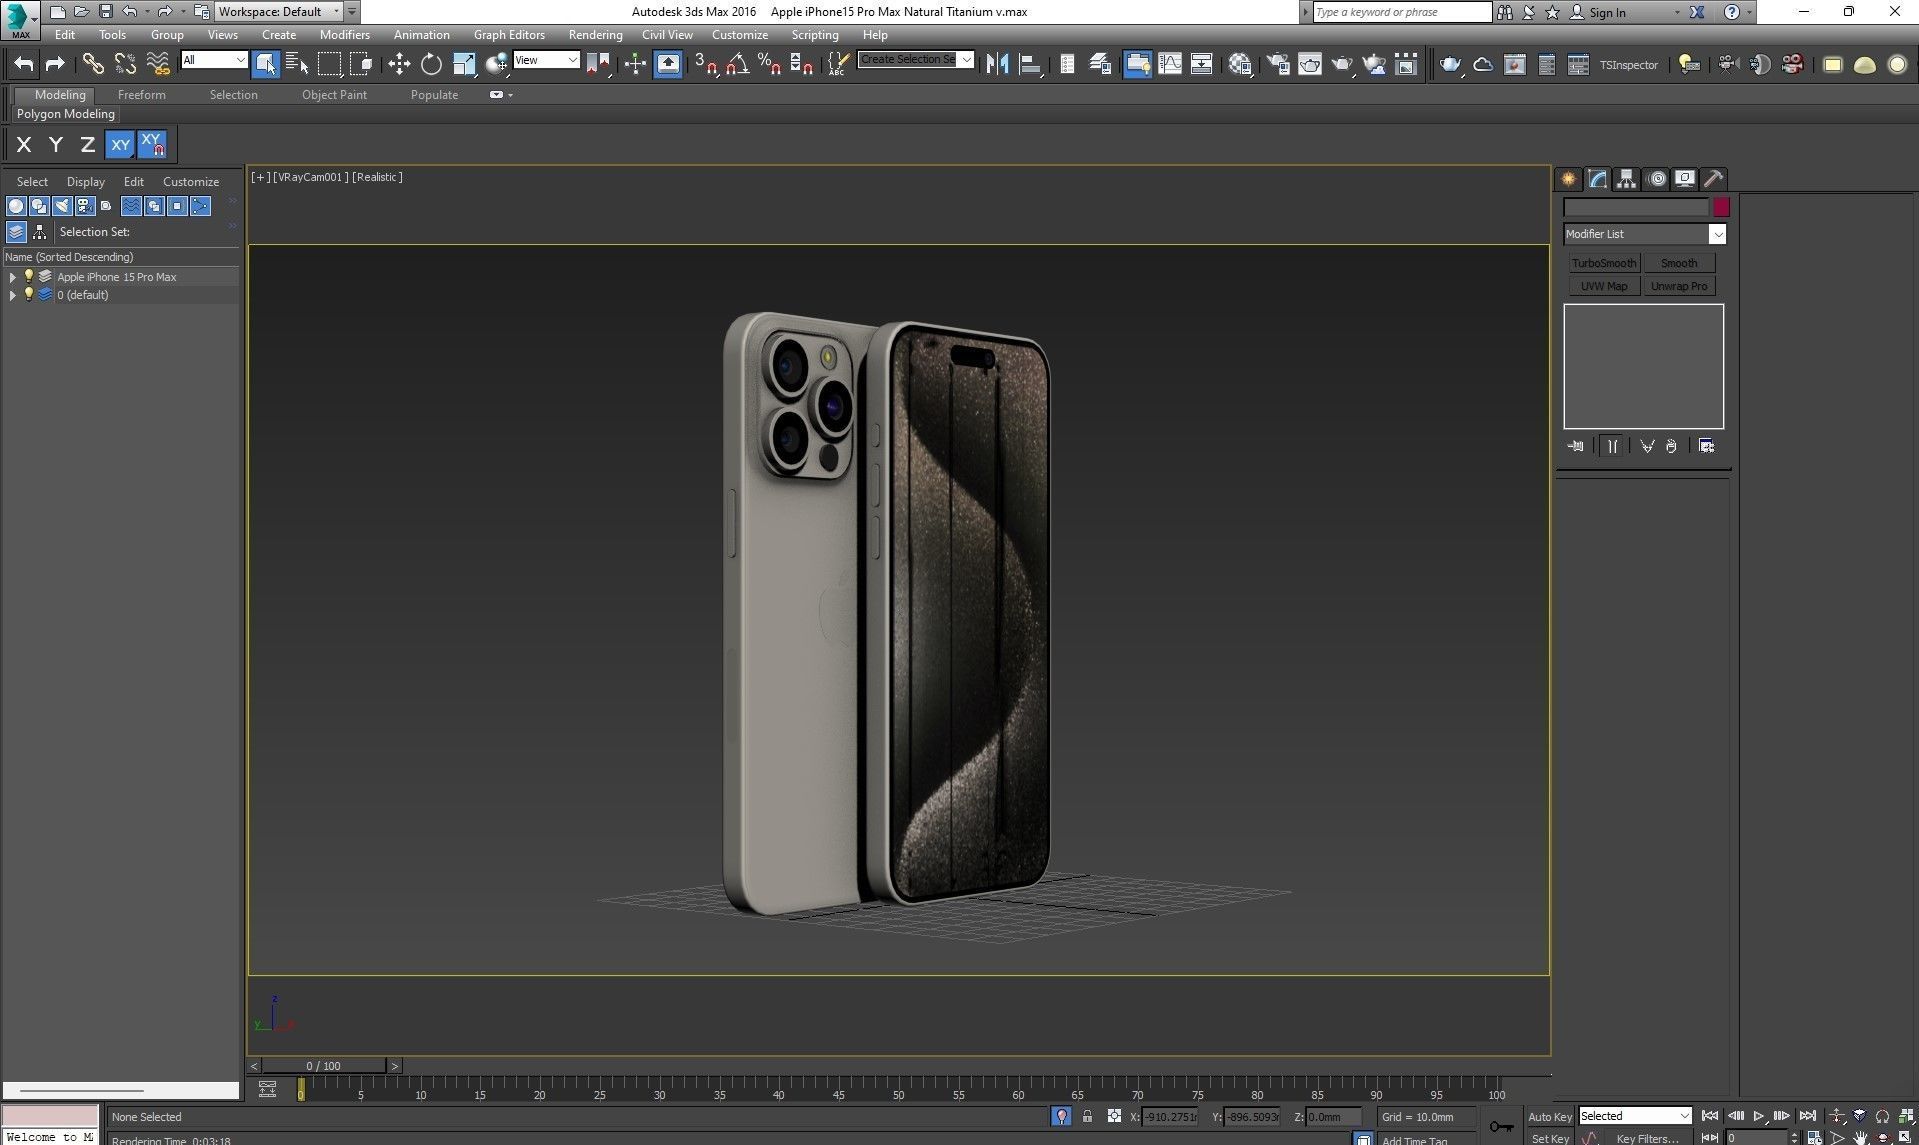1919x1145 pixels.
Task: Open Key Filters dialog
Action: click(1647, 1138)
